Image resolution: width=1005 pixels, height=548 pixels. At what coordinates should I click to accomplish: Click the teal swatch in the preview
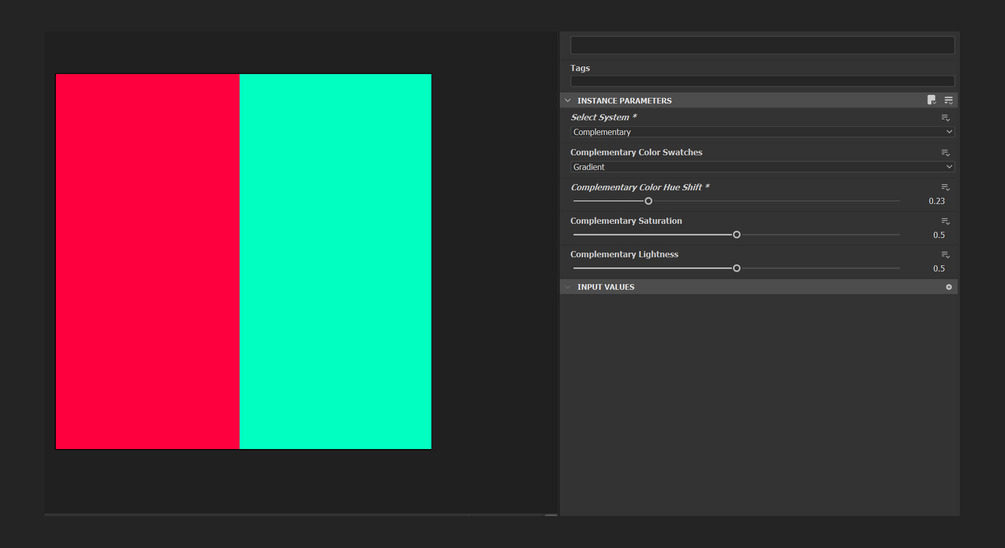335,262
